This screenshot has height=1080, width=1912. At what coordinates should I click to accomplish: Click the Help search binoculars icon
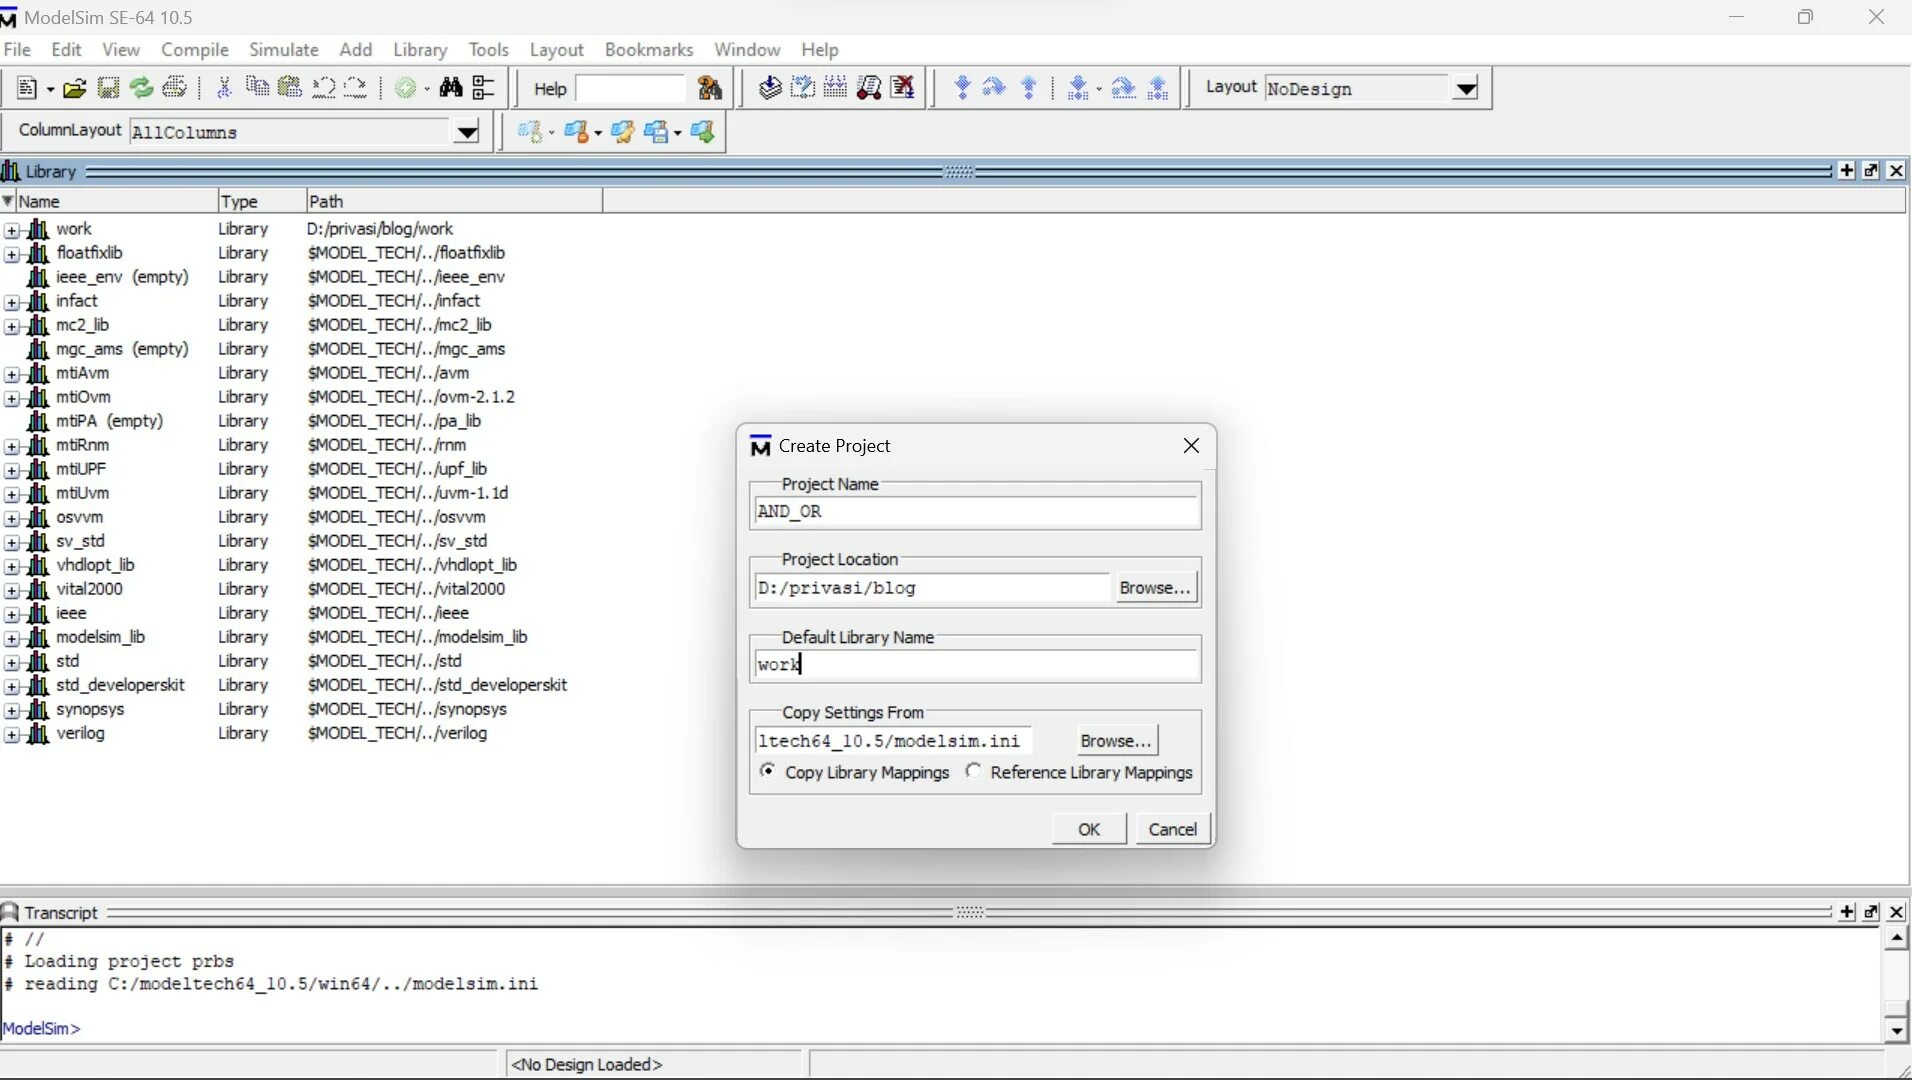pos(709,88)
